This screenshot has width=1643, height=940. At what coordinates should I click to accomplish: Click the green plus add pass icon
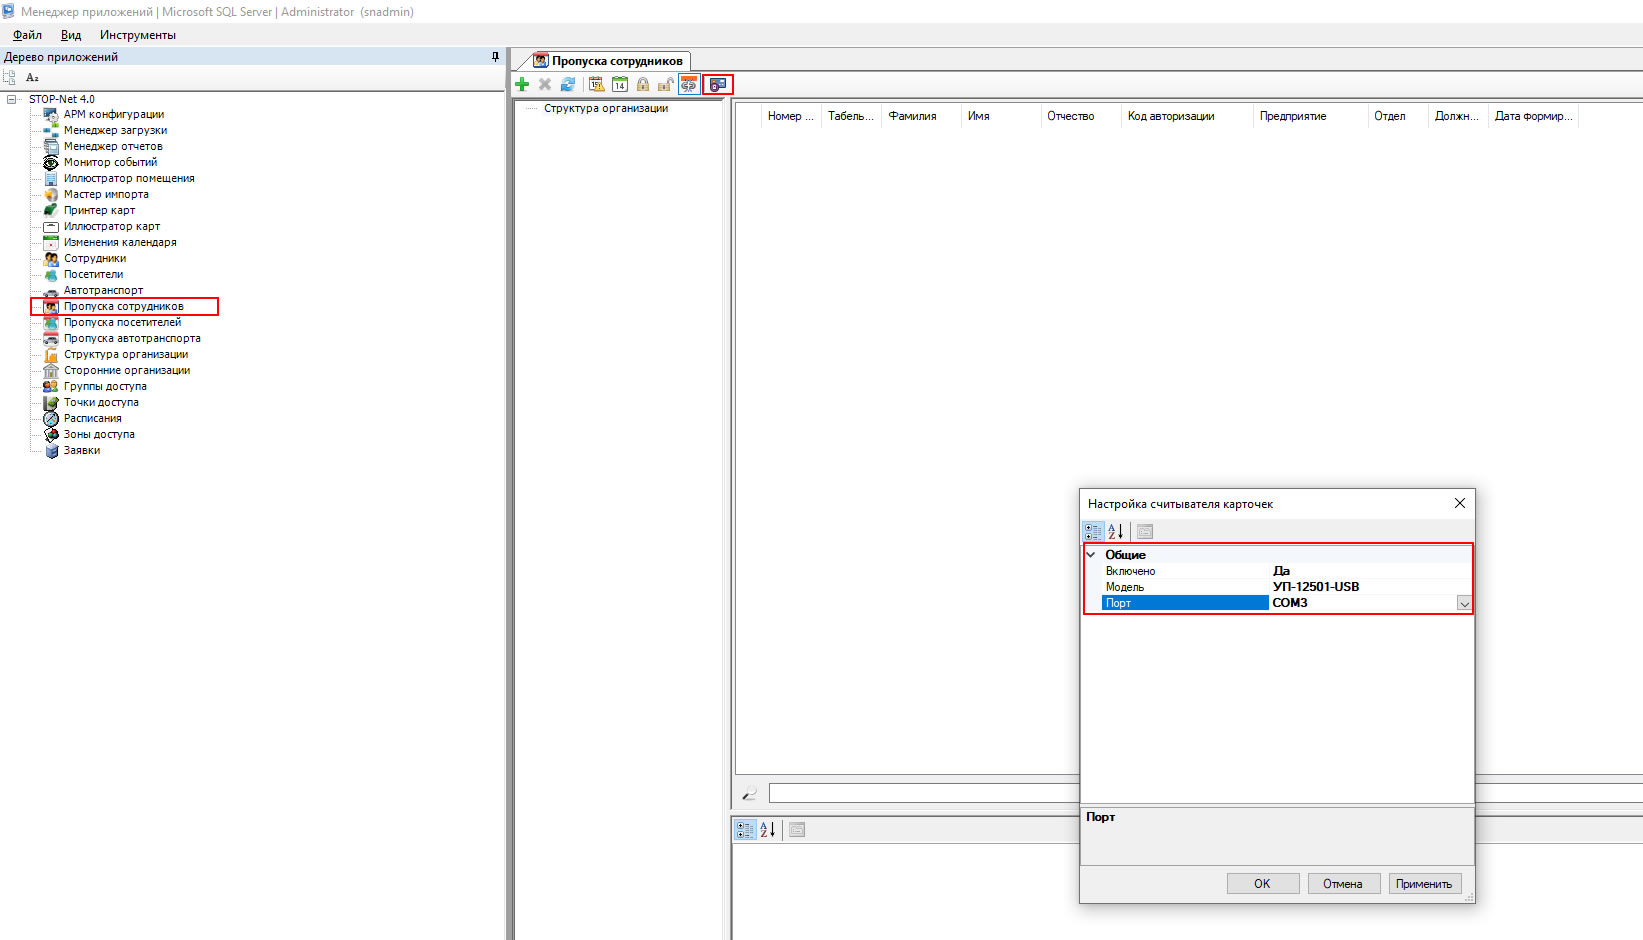pos(522,85)
